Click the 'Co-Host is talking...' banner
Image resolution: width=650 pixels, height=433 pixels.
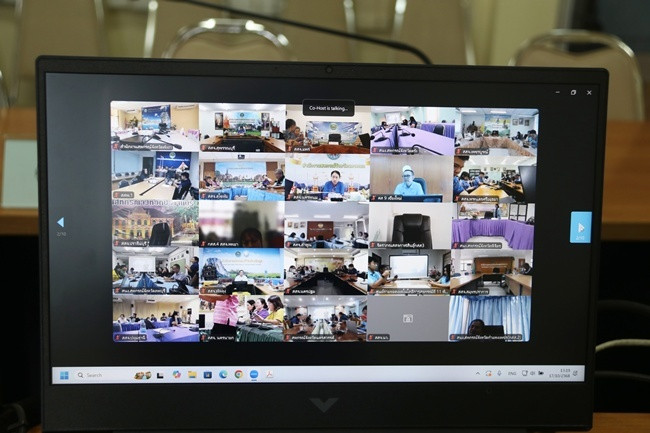328,108
